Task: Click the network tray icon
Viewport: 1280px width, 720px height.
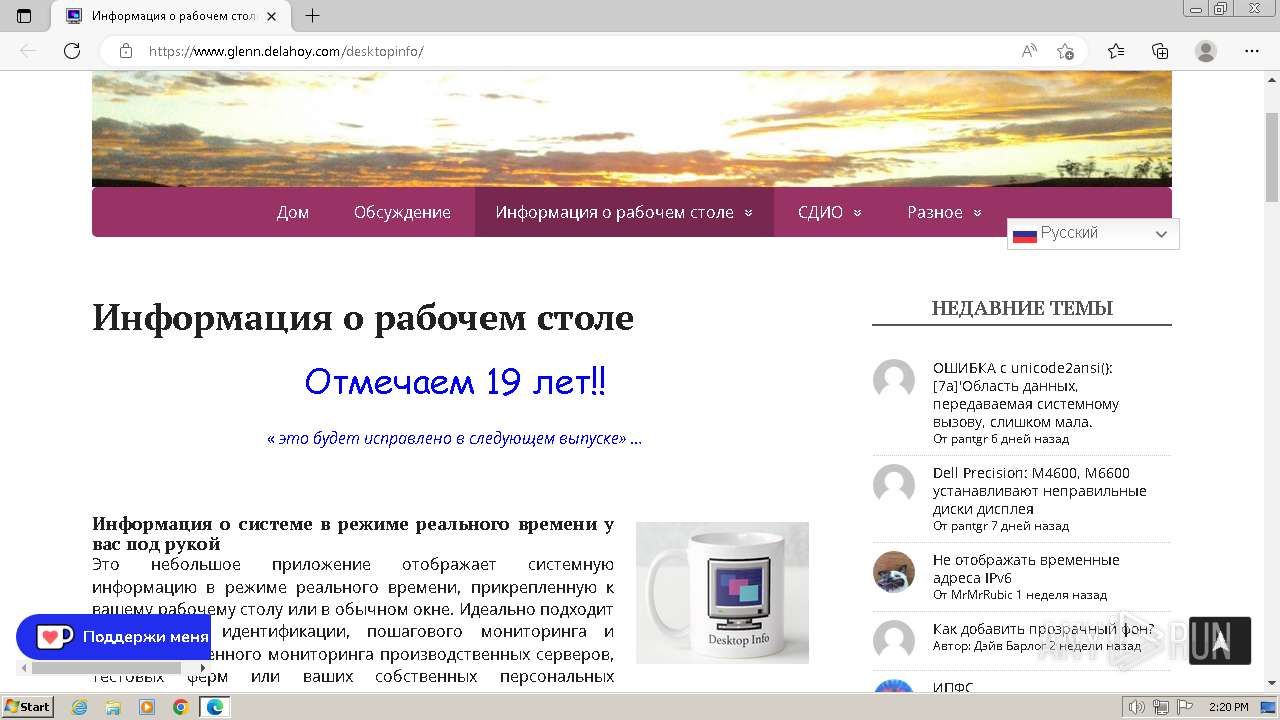Action: [1160, 707]
